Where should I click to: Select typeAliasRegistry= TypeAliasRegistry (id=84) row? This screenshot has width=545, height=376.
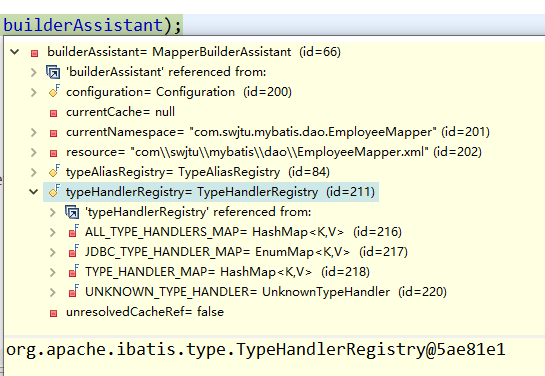pos(198,172)
